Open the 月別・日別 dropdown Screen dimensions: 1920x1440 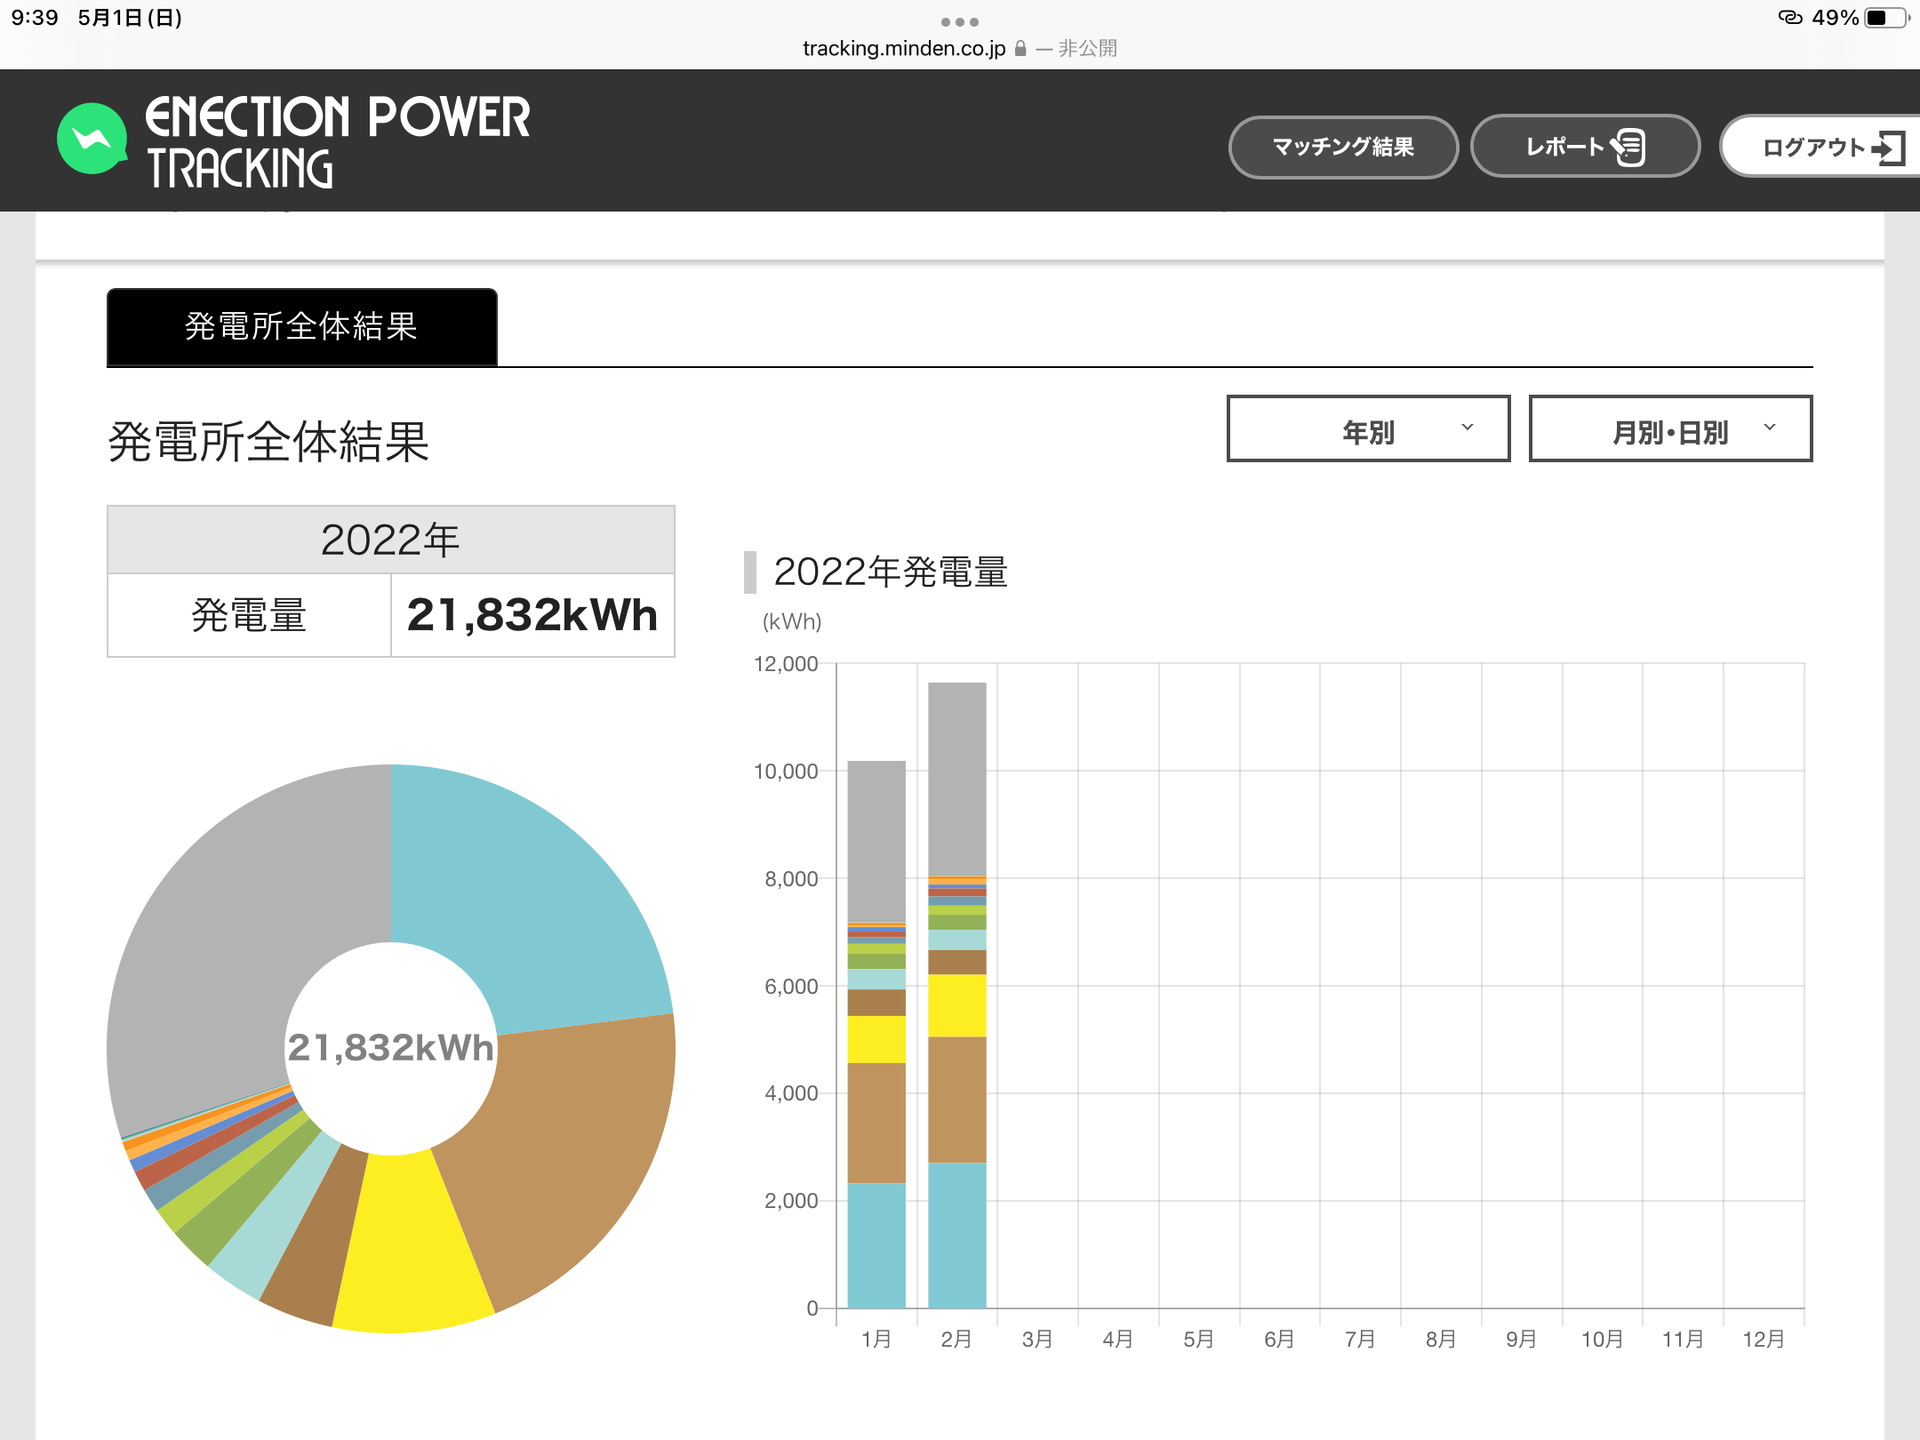pos(1670,429)
